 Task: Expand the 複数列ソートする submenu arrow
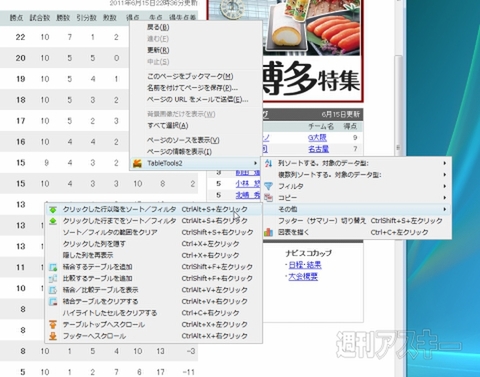tap(445, 175)
